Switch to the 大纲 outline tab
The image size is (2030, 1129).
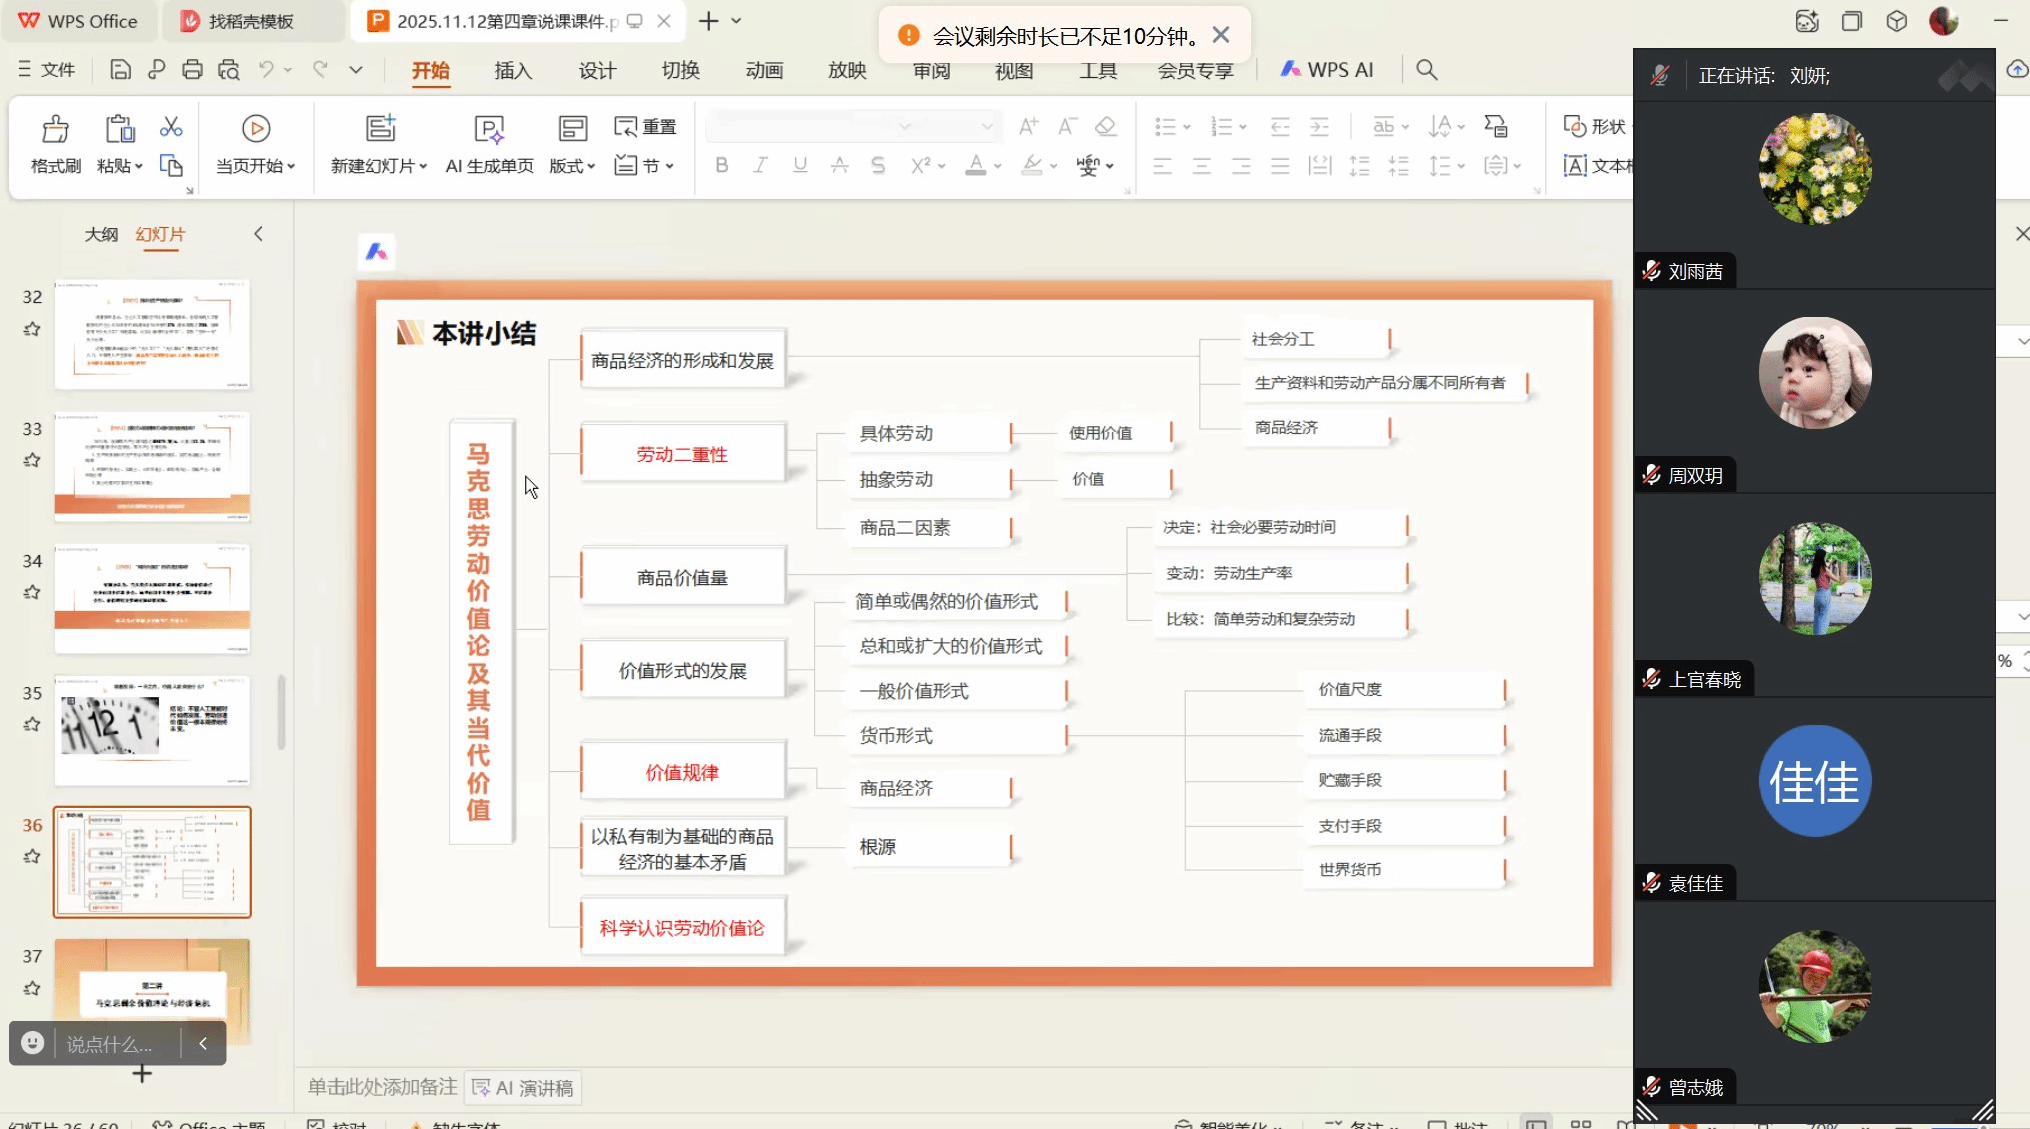[101, 234]
